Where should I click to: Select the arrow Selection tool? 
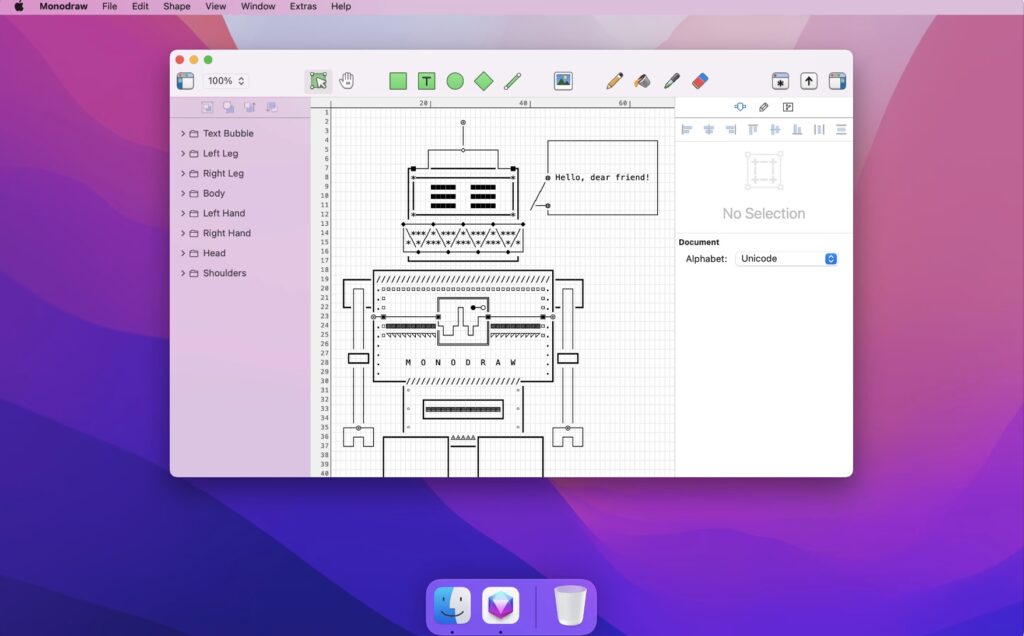[x=318, y=81]
